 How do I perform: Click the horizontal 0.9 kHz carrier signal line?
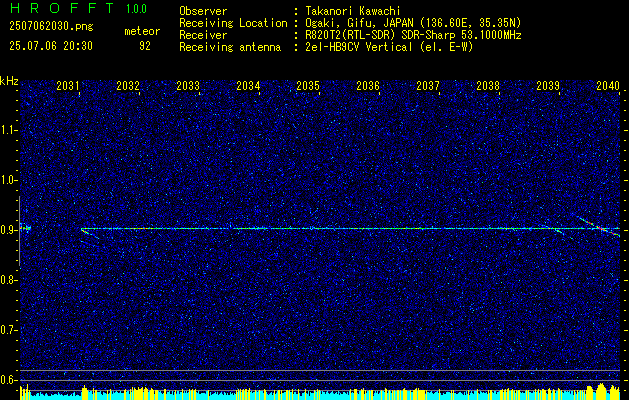point(350,228)
